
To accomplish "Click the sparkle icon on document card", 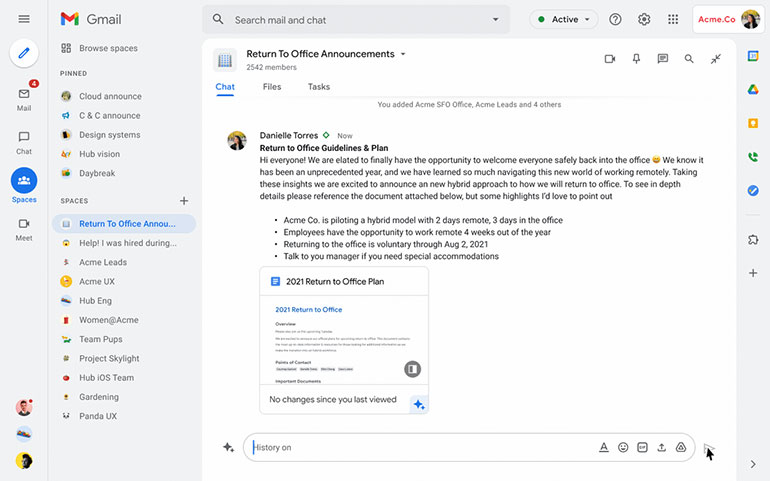I will [419, 404].
